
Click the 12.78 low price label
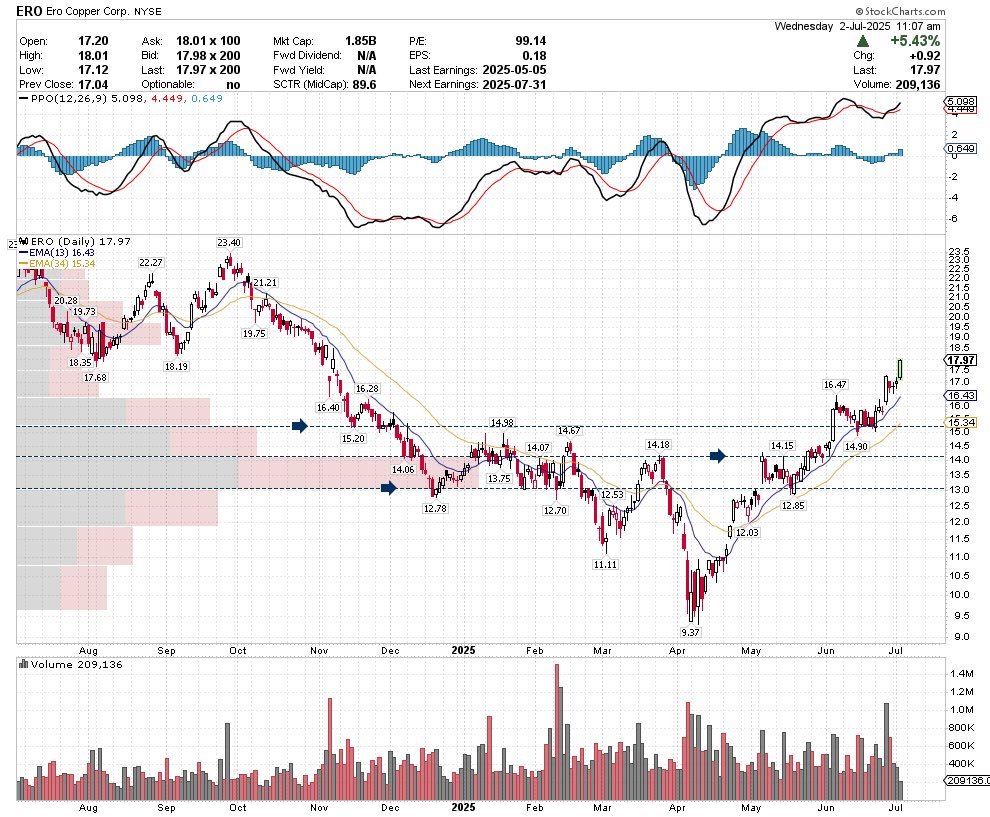[x=435, y=508]
